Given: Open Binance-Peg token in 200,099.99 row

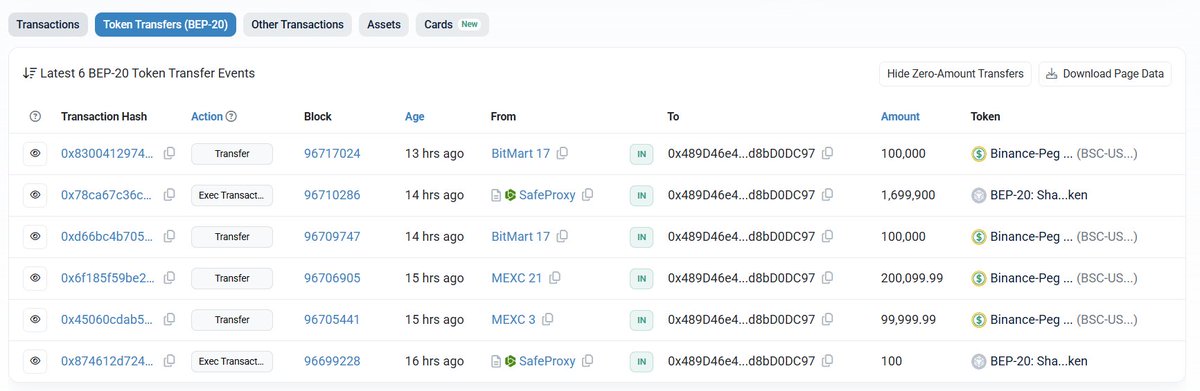Looking at the screenshot, I should [x=1031, y=278].
